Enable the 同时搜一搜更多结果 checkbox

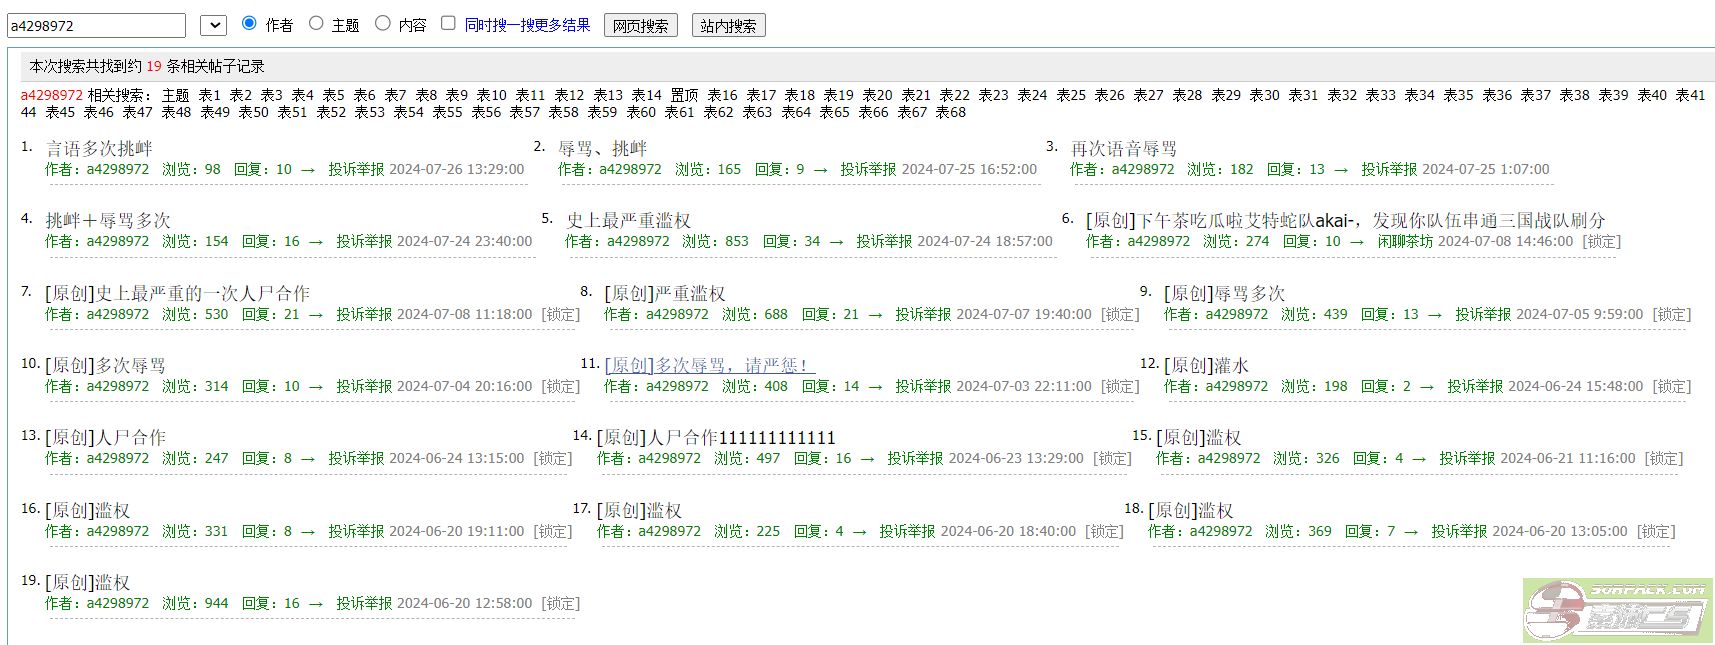pyautogui.click(x=448, y=23)
